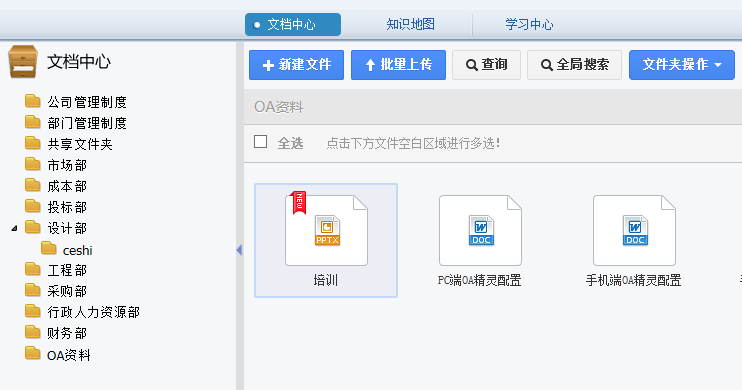
Task: Click the 文档中心 cabinet icon
Action: [23, 62]
